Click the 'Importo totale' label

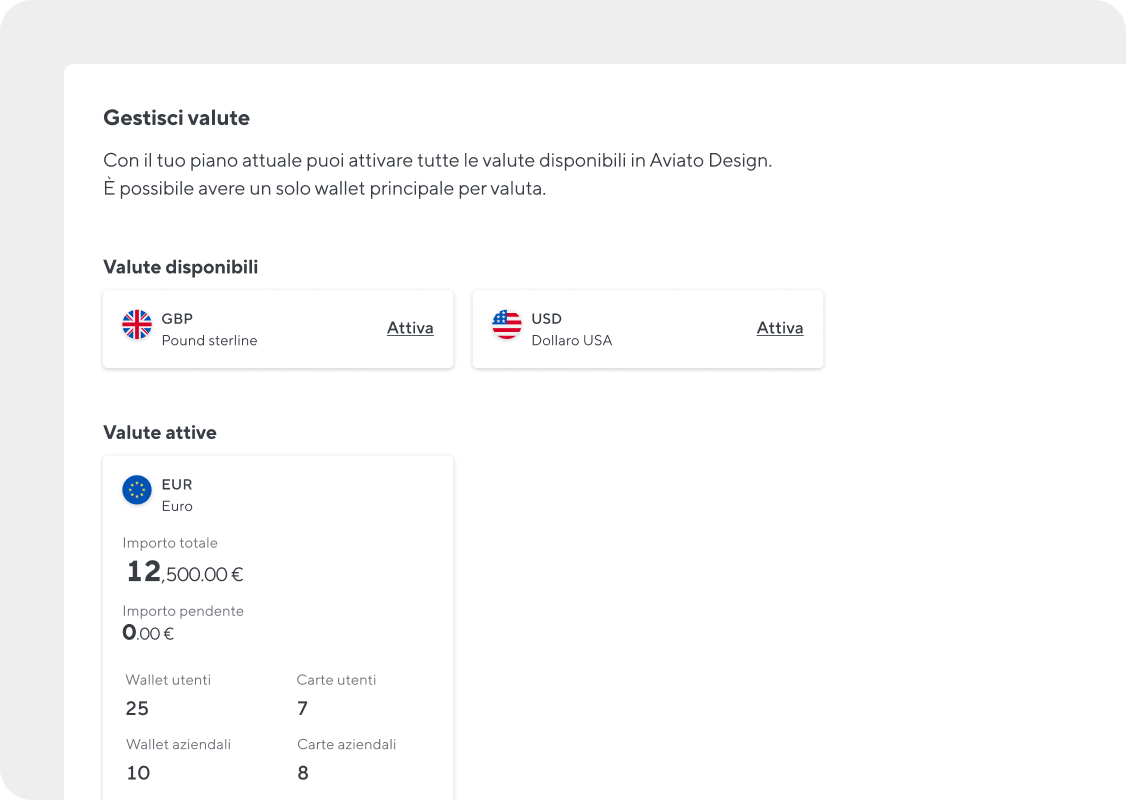click(x=170, y=543)
